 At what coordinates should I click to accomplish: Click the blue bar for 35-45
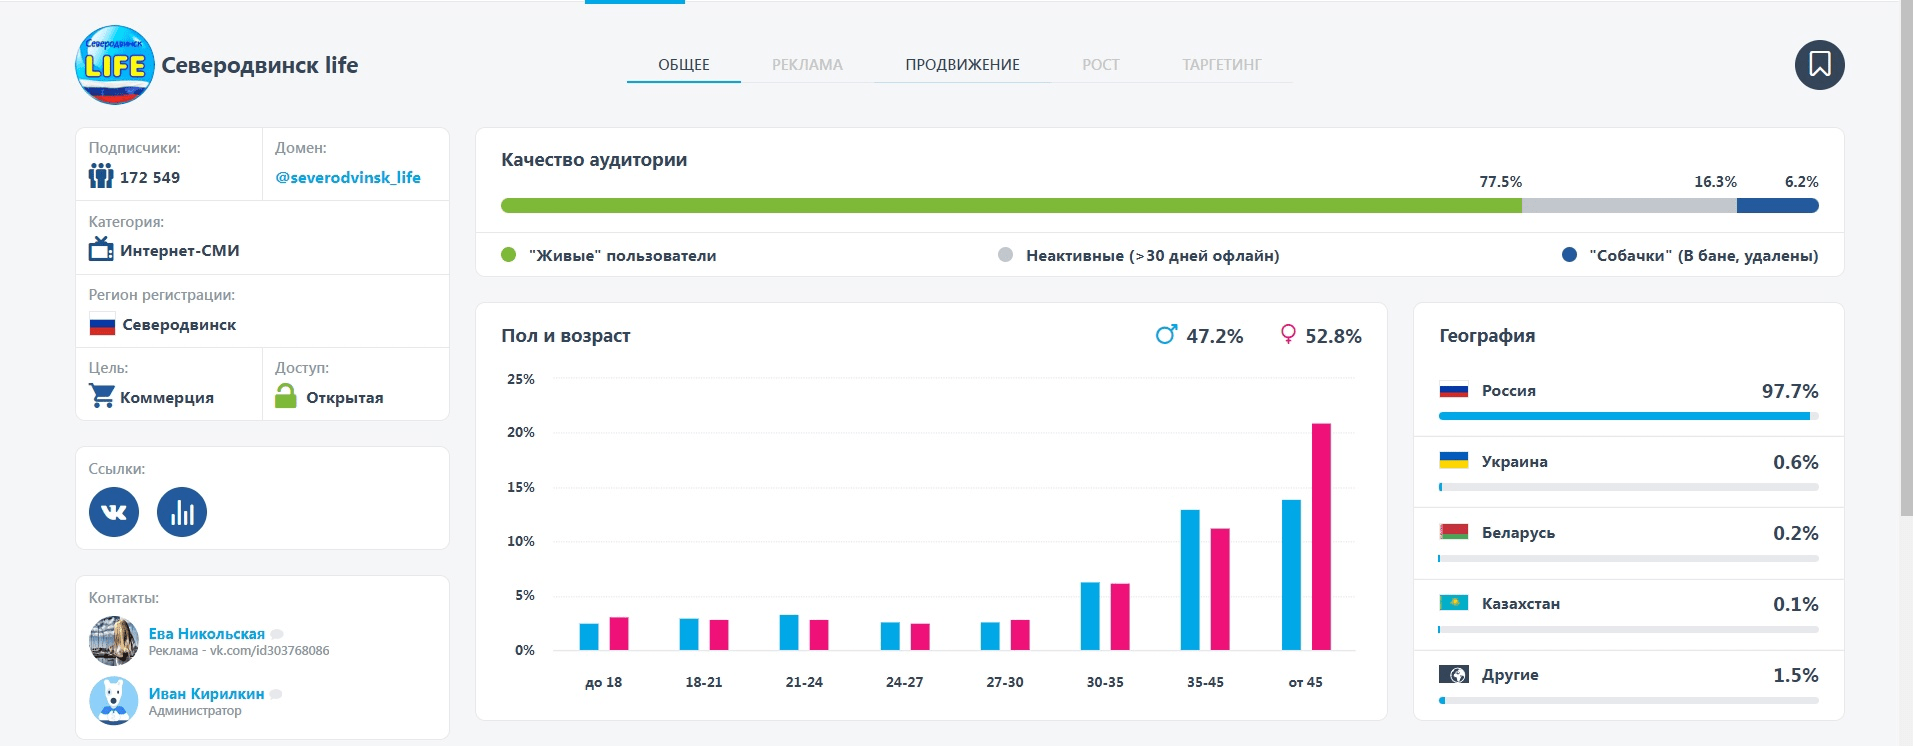point(1190,580)
